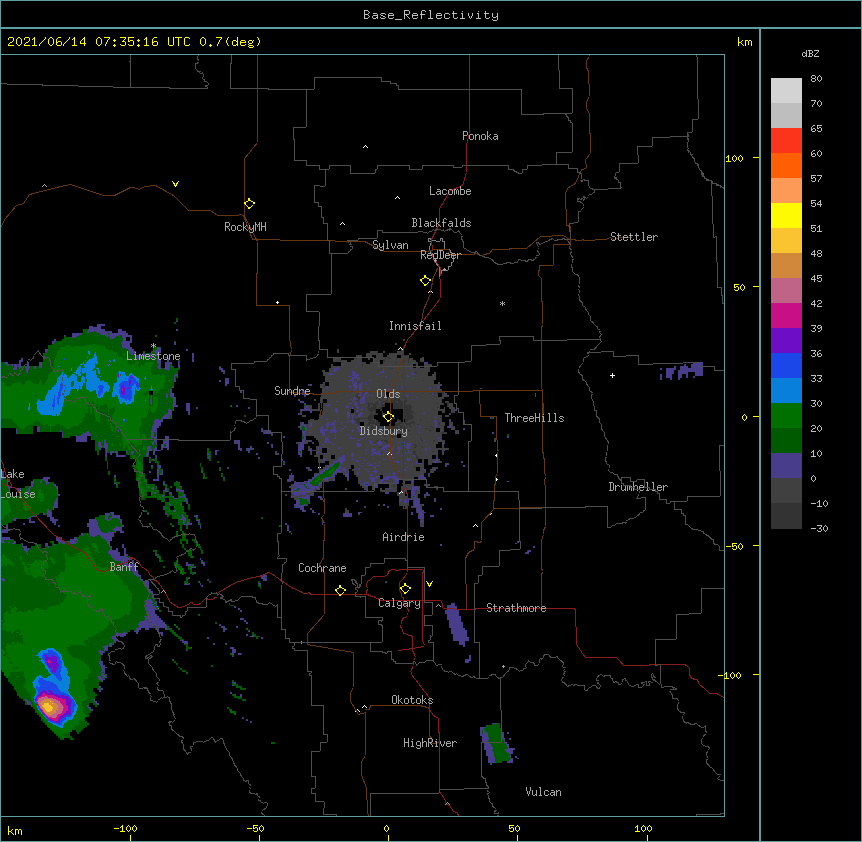This screenshot has width=862, height=842.
Task: Click the green echo patch between HighRiver and Vulcan
Action: tap(499, 744)
